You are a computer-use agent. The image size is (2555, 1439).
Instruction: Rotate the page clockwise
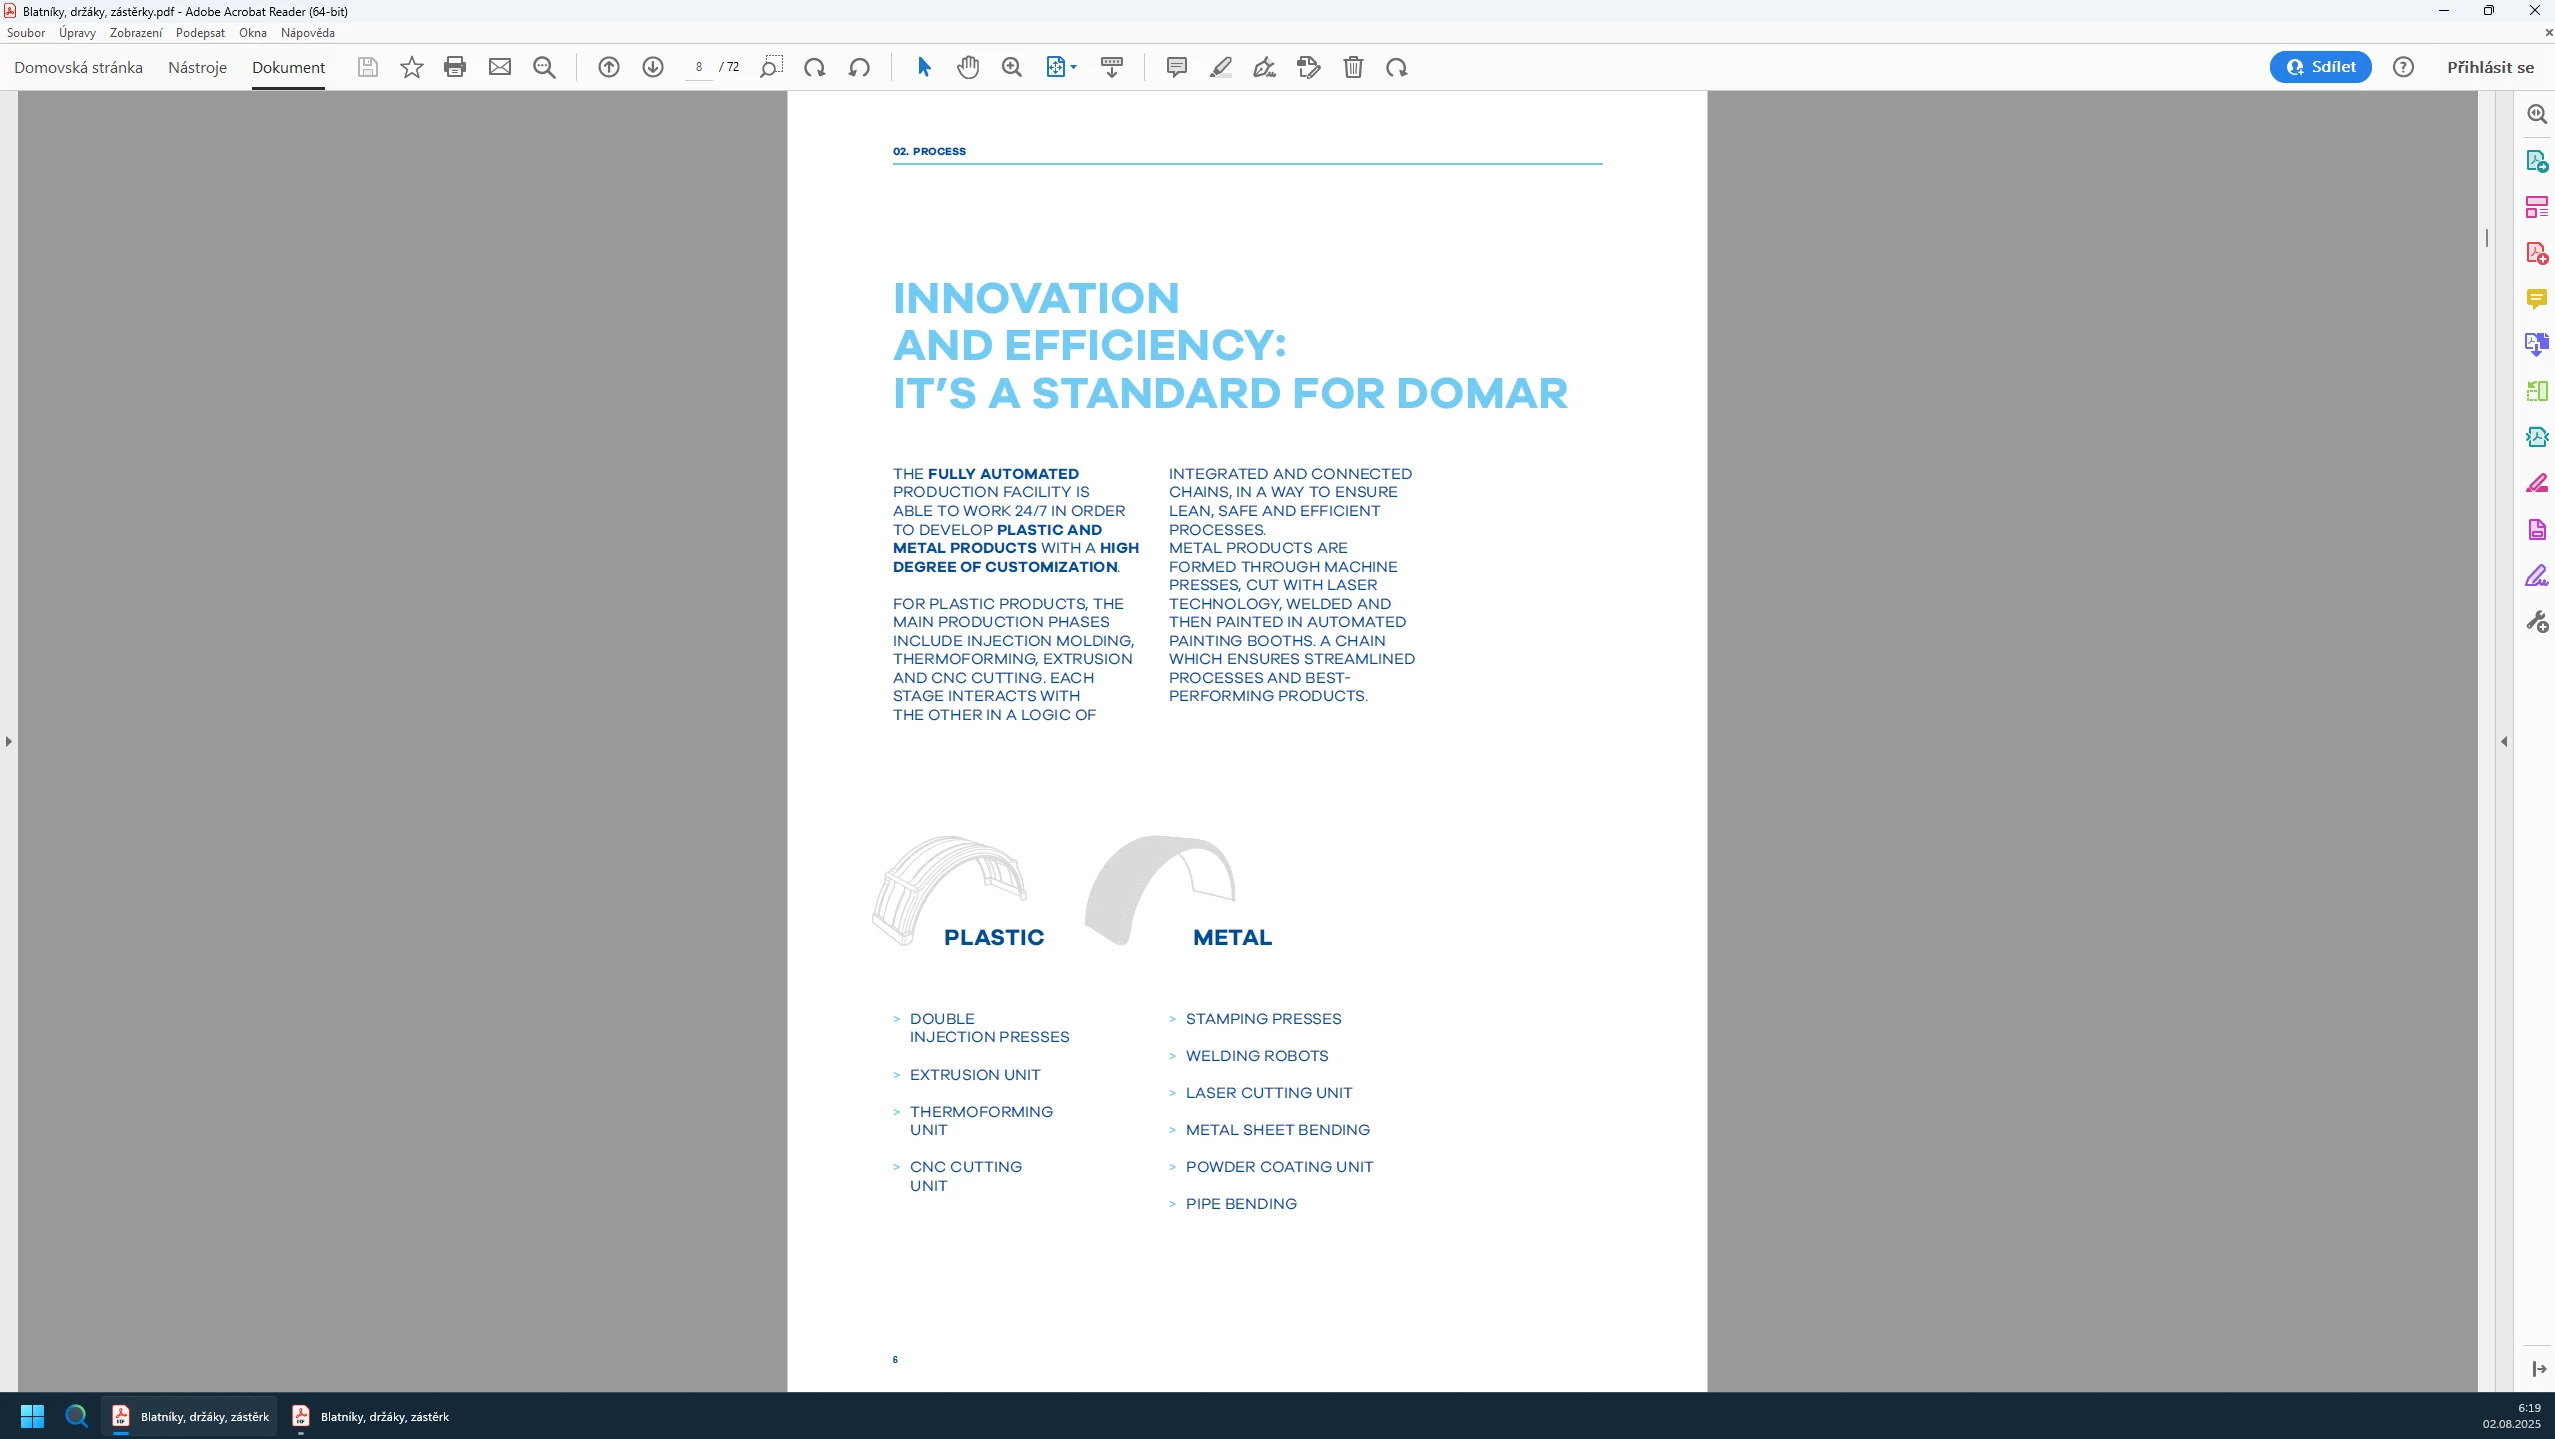click(x=814, y=67)
